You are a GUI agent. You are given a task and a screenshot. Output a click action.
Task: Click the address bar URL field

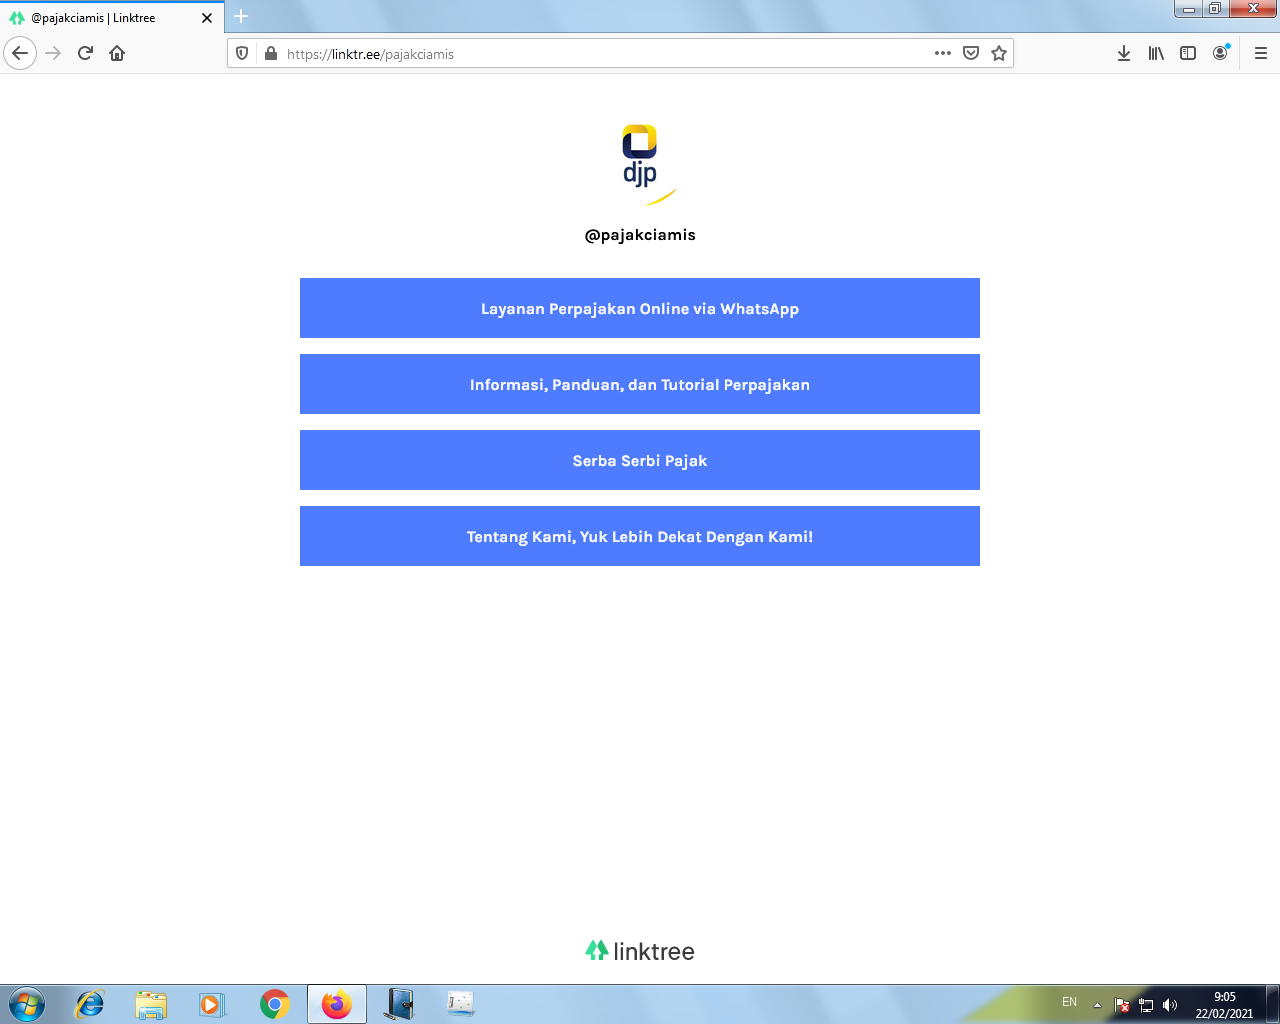[600, 54]
